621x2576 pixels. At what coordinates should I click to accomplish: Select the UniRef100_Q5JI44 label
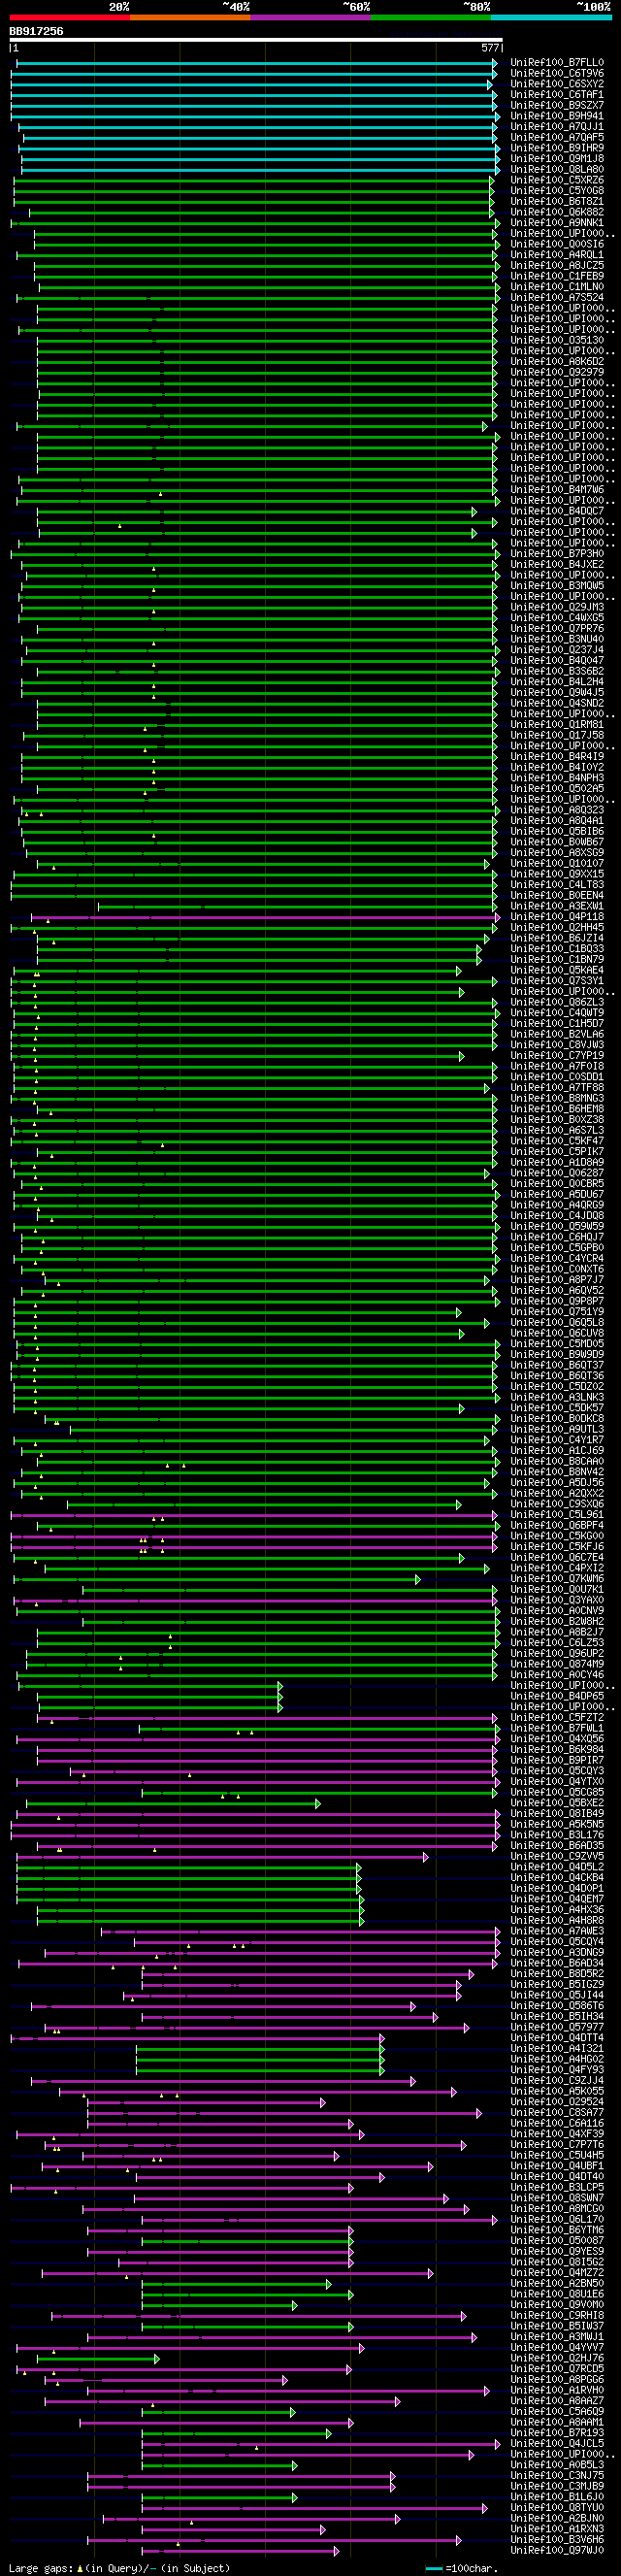coord(557,1995)
